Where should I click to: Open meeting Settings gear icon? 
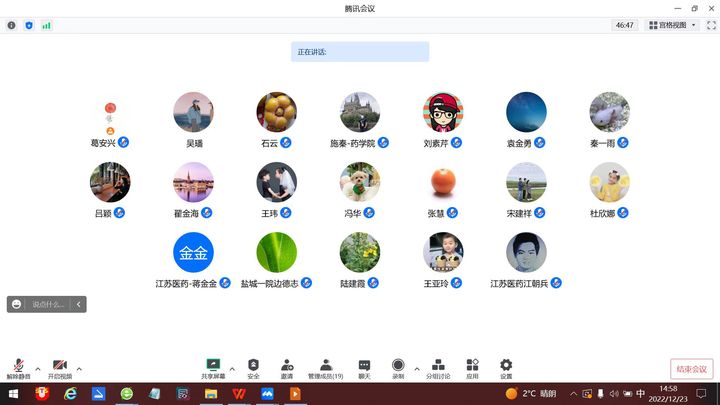506,367
